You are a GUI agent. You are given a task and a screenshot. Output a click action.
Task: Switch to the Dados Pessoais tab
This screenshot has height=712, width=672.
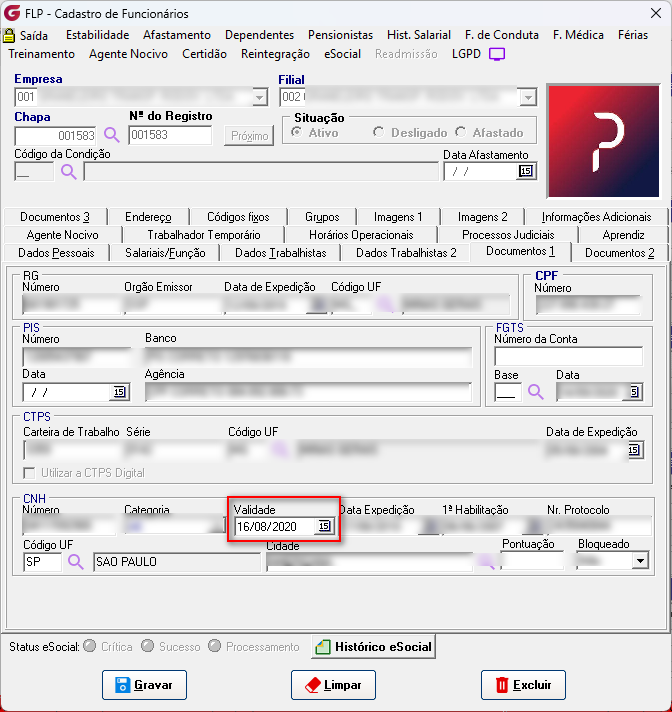[56, 253]
